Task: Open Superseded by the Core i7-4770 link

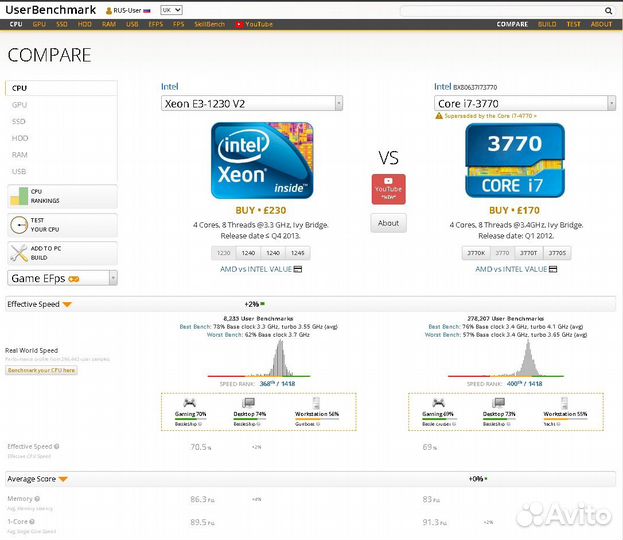Action: point(490,116)
